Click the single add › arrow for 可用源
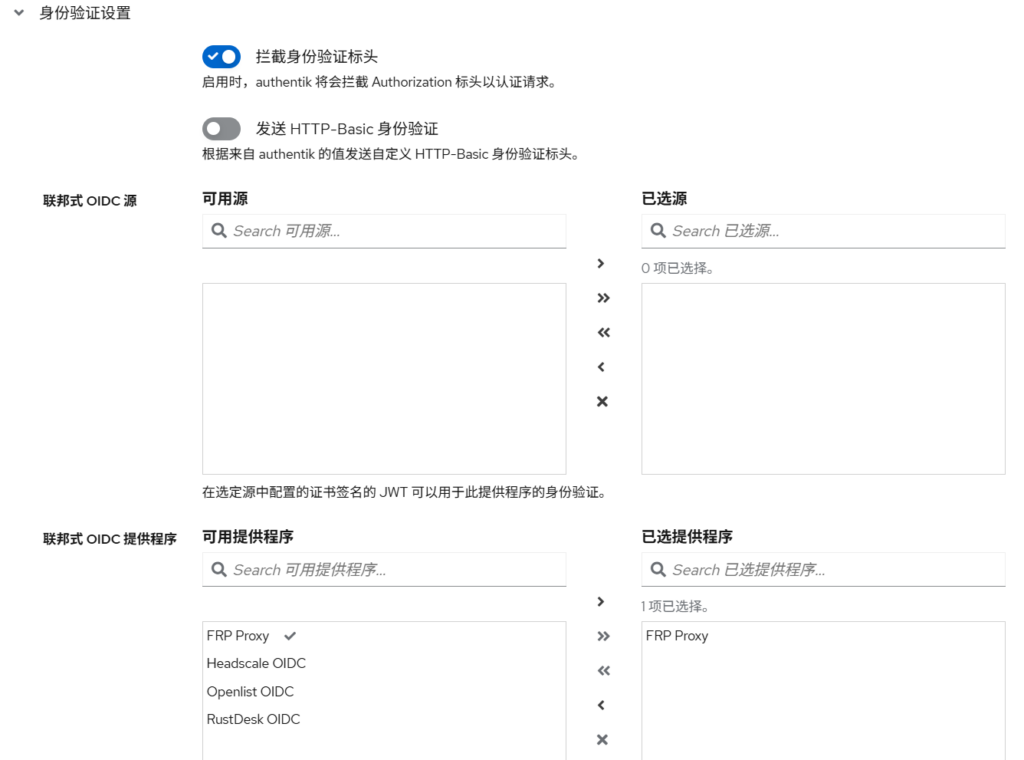Screen dimensions: 1024x760 602,263
